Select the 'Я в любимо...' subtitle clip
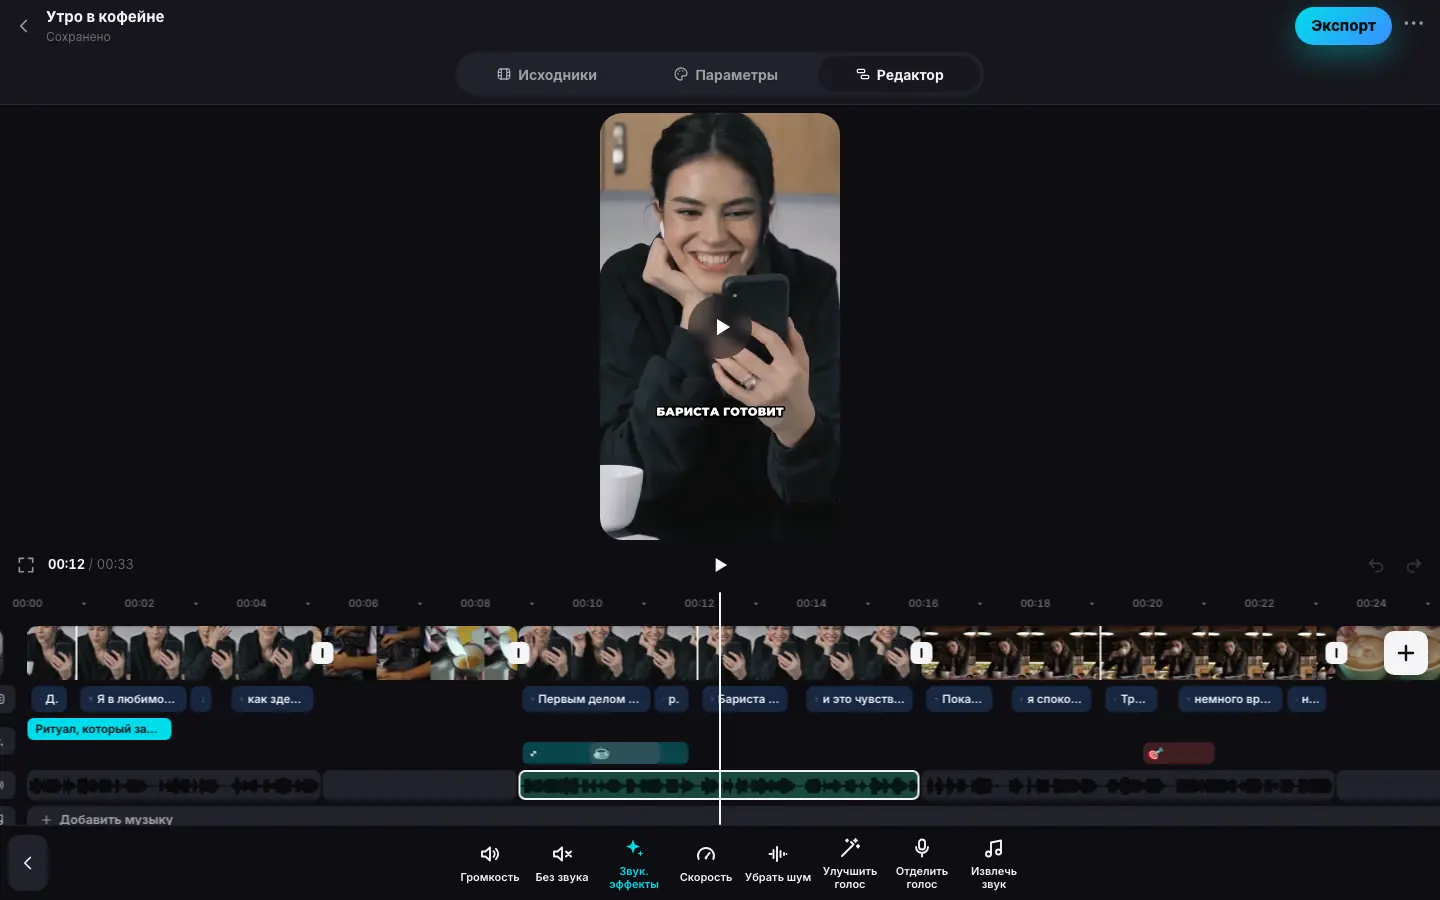The image size is (1440, 900). [134, 699]
